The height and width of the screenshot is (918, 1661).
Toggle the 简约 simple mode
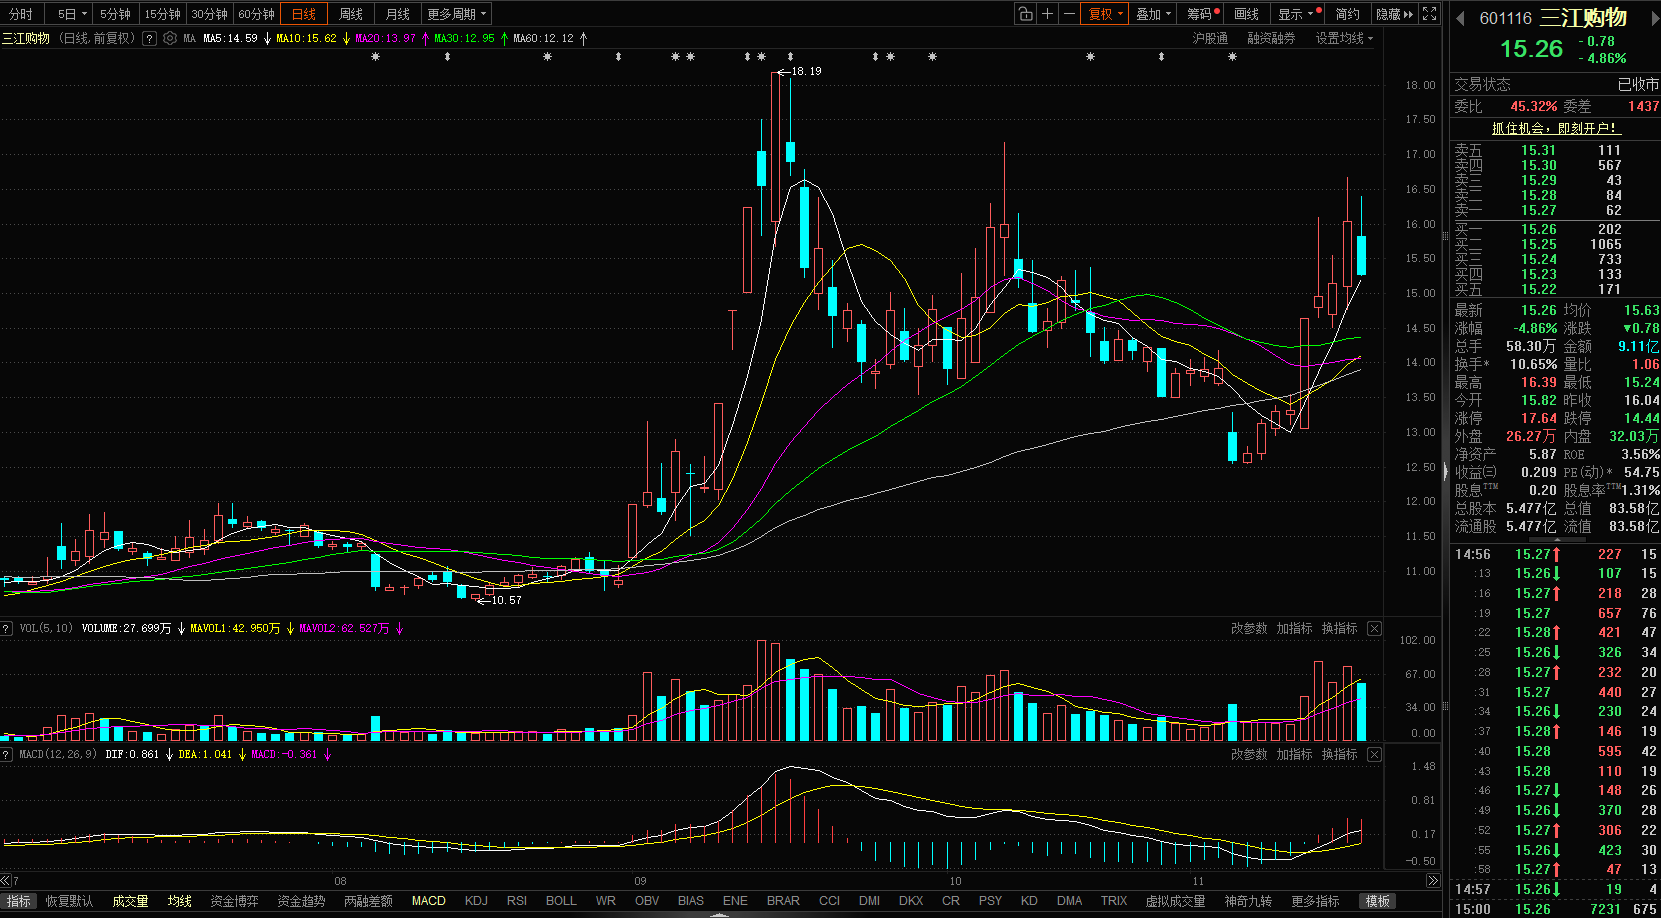[x=1348, y=14]
